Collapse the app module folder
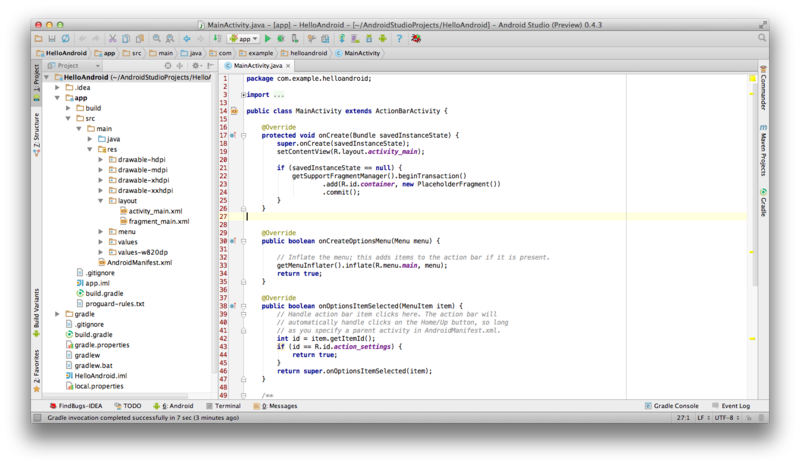This screenshot has width=800, height=466. [57, 97]
